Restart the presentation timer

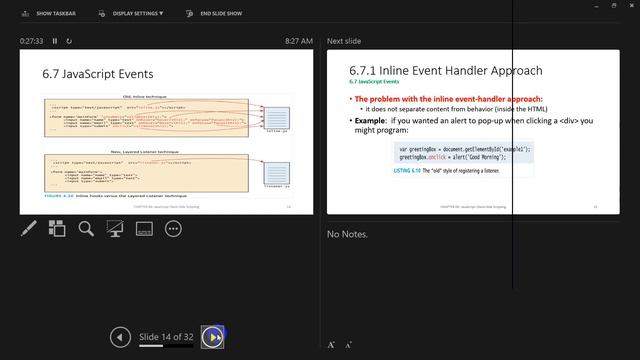(x=69, y=41)
